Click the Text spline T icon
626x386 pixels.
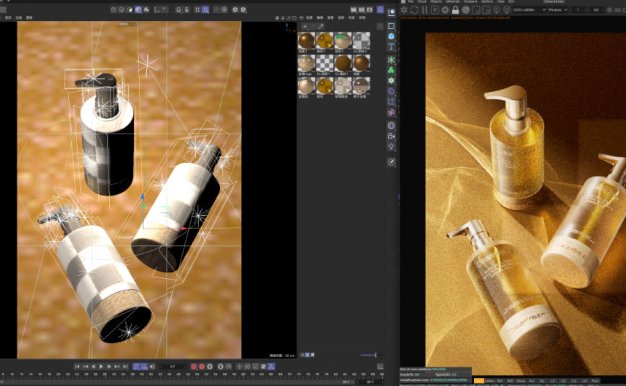(391, 47)
